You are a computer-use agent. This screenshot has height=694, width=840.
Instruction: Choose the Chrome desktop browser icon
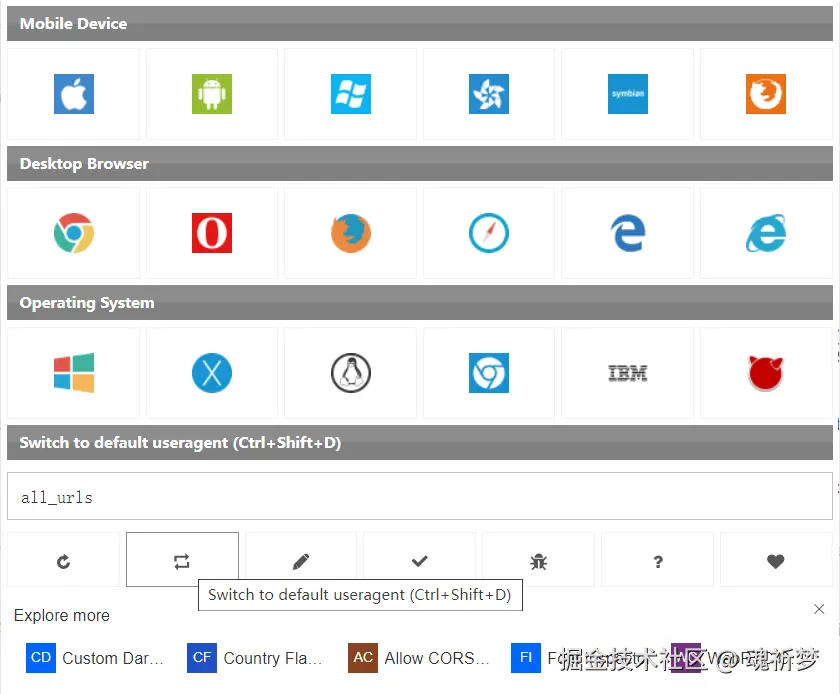click(x=73, y=234)
